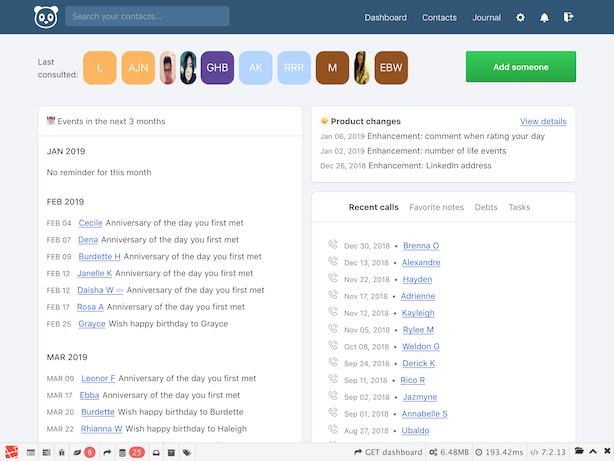
Task: Switch to the Tasks tab
Action: point(519,207)
